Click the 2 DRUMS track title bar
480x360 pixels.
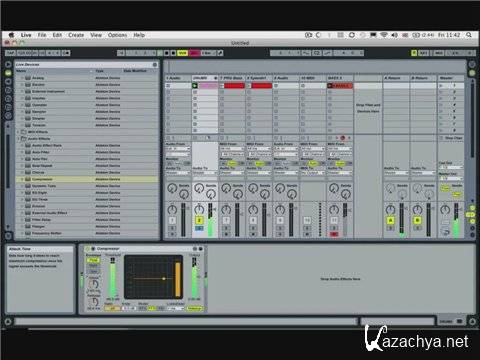point(205,78)
